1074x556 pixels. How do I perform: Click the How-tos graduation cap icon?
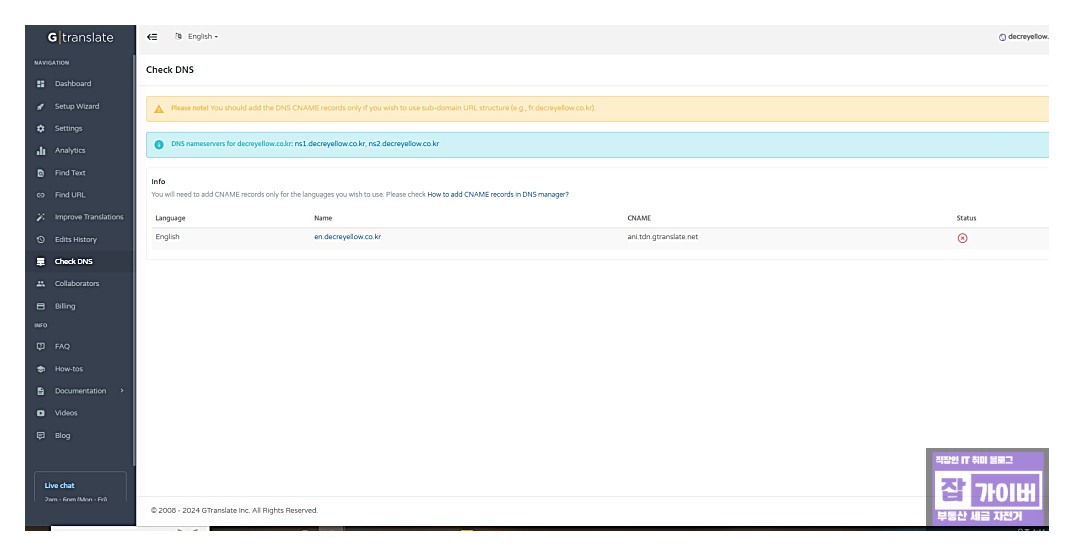tap(40, 369)
